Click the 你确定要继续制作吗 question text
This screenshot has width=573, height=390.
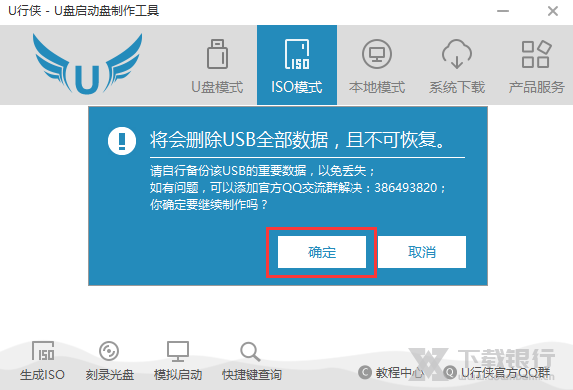pyautogui.click(x=209, y=205)
